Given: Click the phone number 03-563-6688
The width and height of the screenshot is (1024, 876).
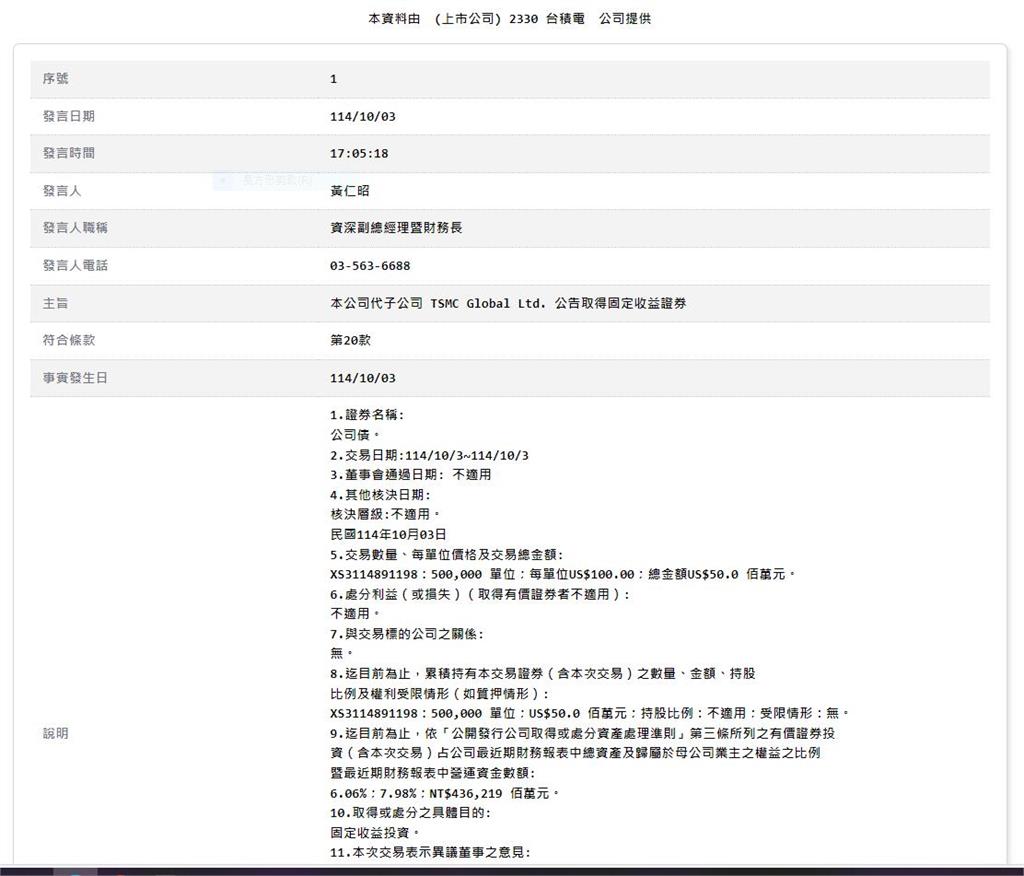Looking at the screenshot, I should pos(369,266).
